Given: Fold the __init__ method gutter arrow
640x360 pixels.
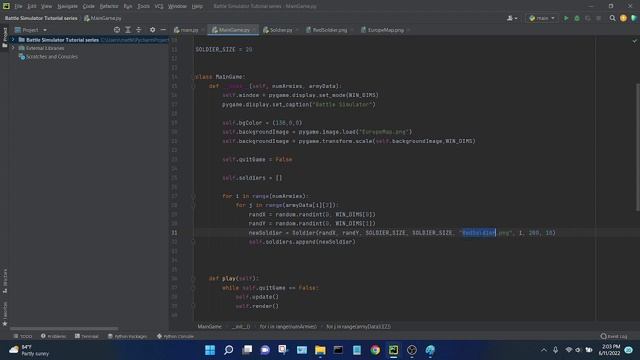Looking at the screenshot, I should click(194, 86).
